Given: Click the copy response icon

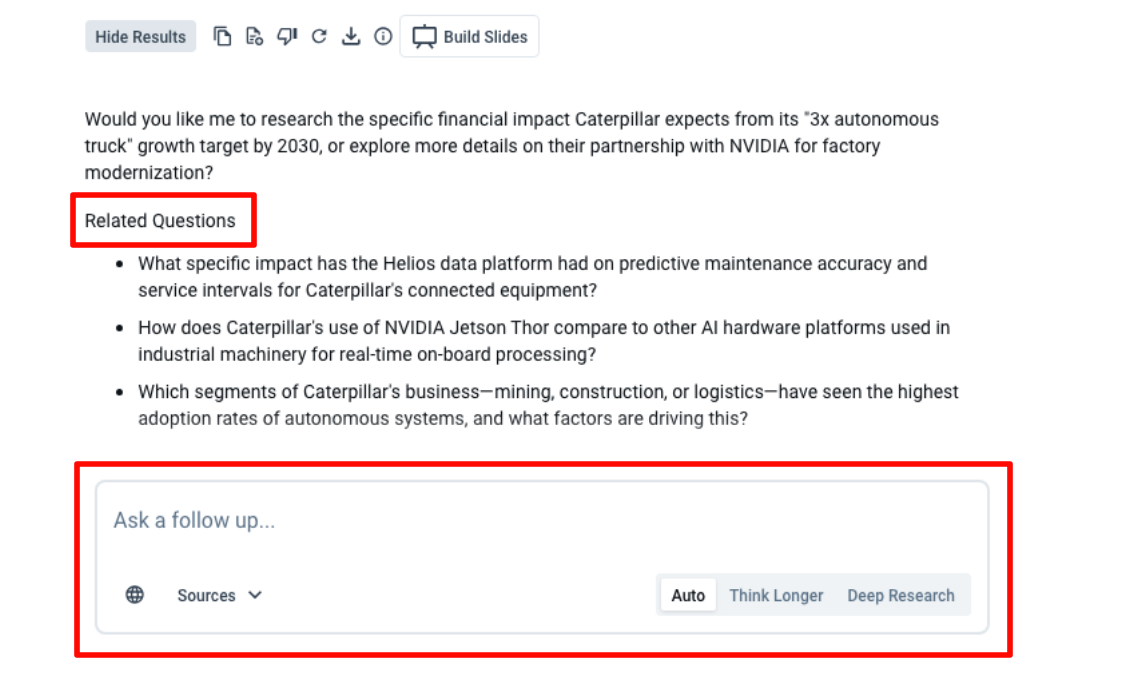Looking at the screenshot, I should point(223,37).
